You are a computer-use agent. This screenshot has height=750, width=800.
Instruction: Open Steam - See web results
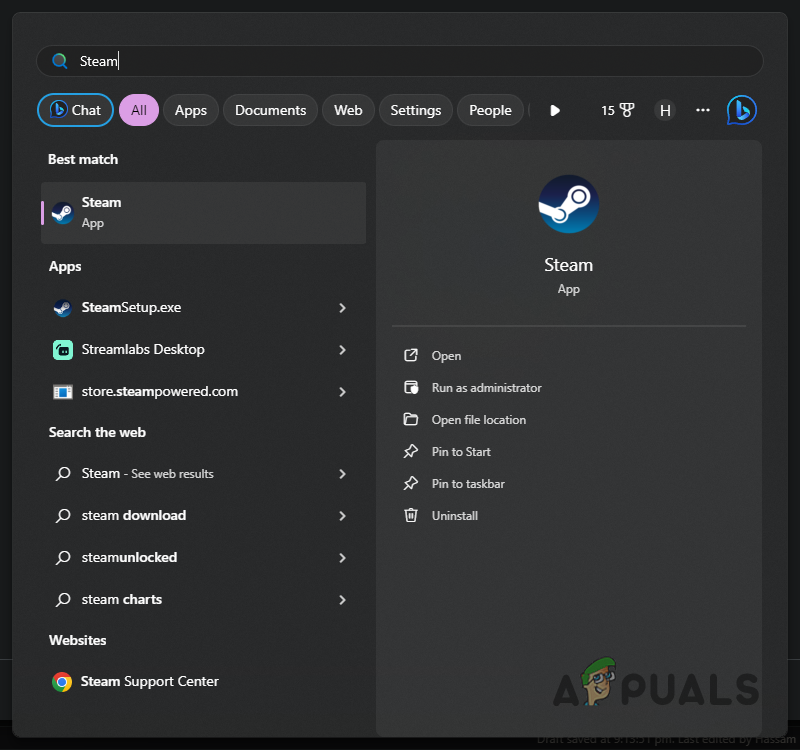pyautogui.click(x=189, y=474)
